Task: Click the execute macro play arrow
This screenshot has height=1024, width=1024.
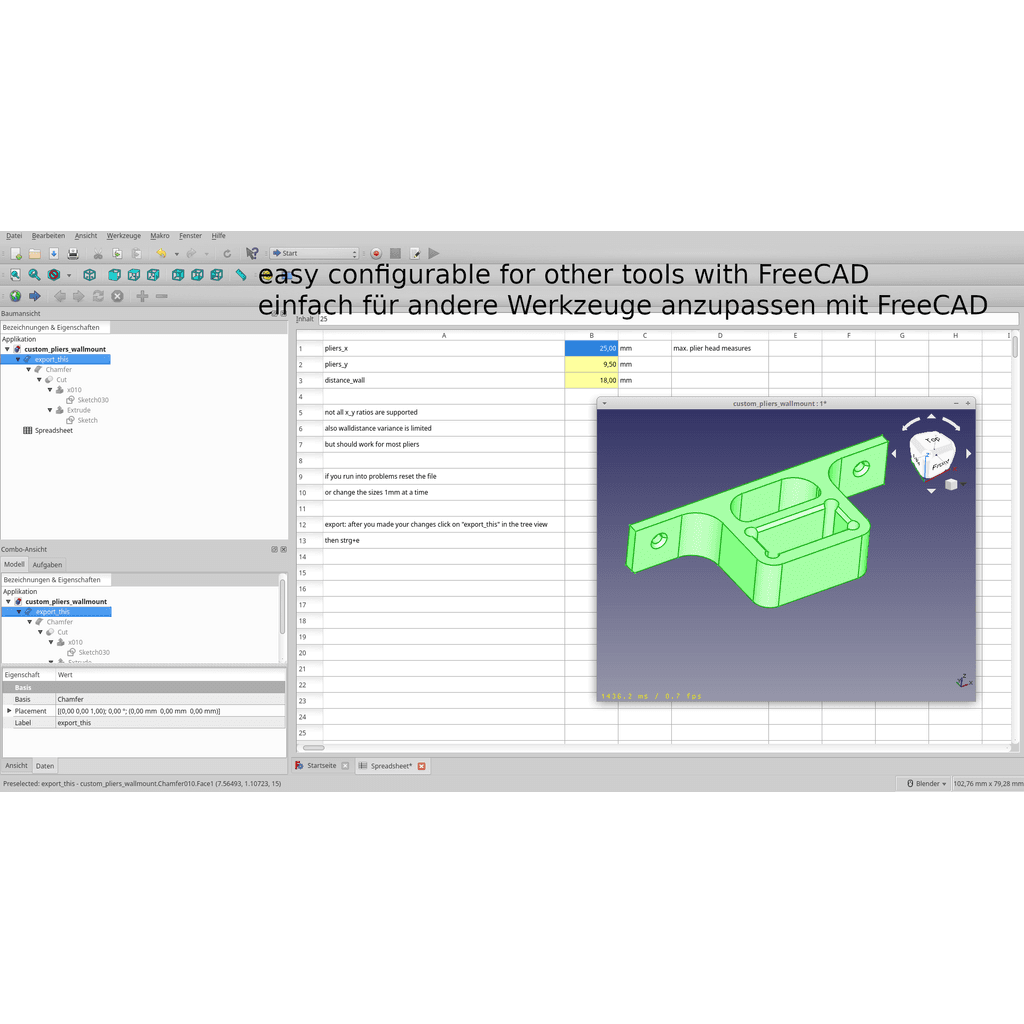Action: 434,253
